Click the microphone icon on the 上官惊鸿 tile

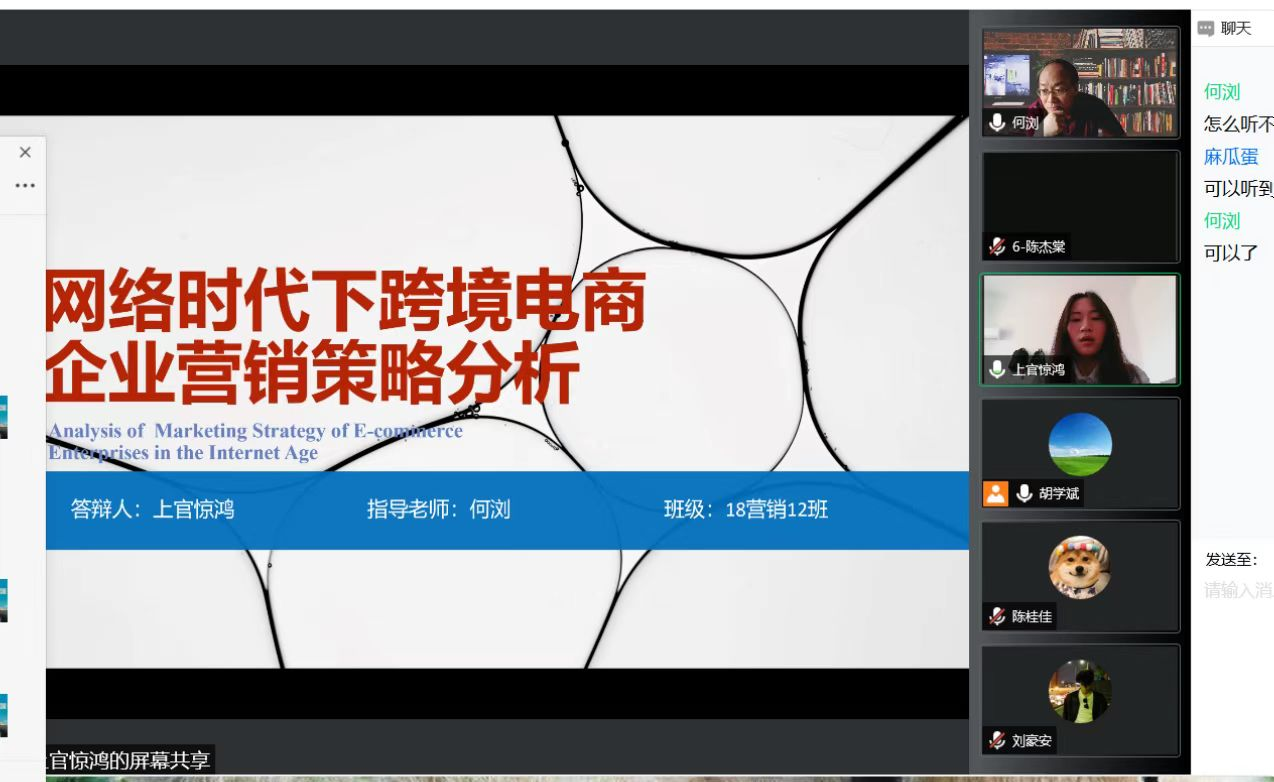[997, 369]
